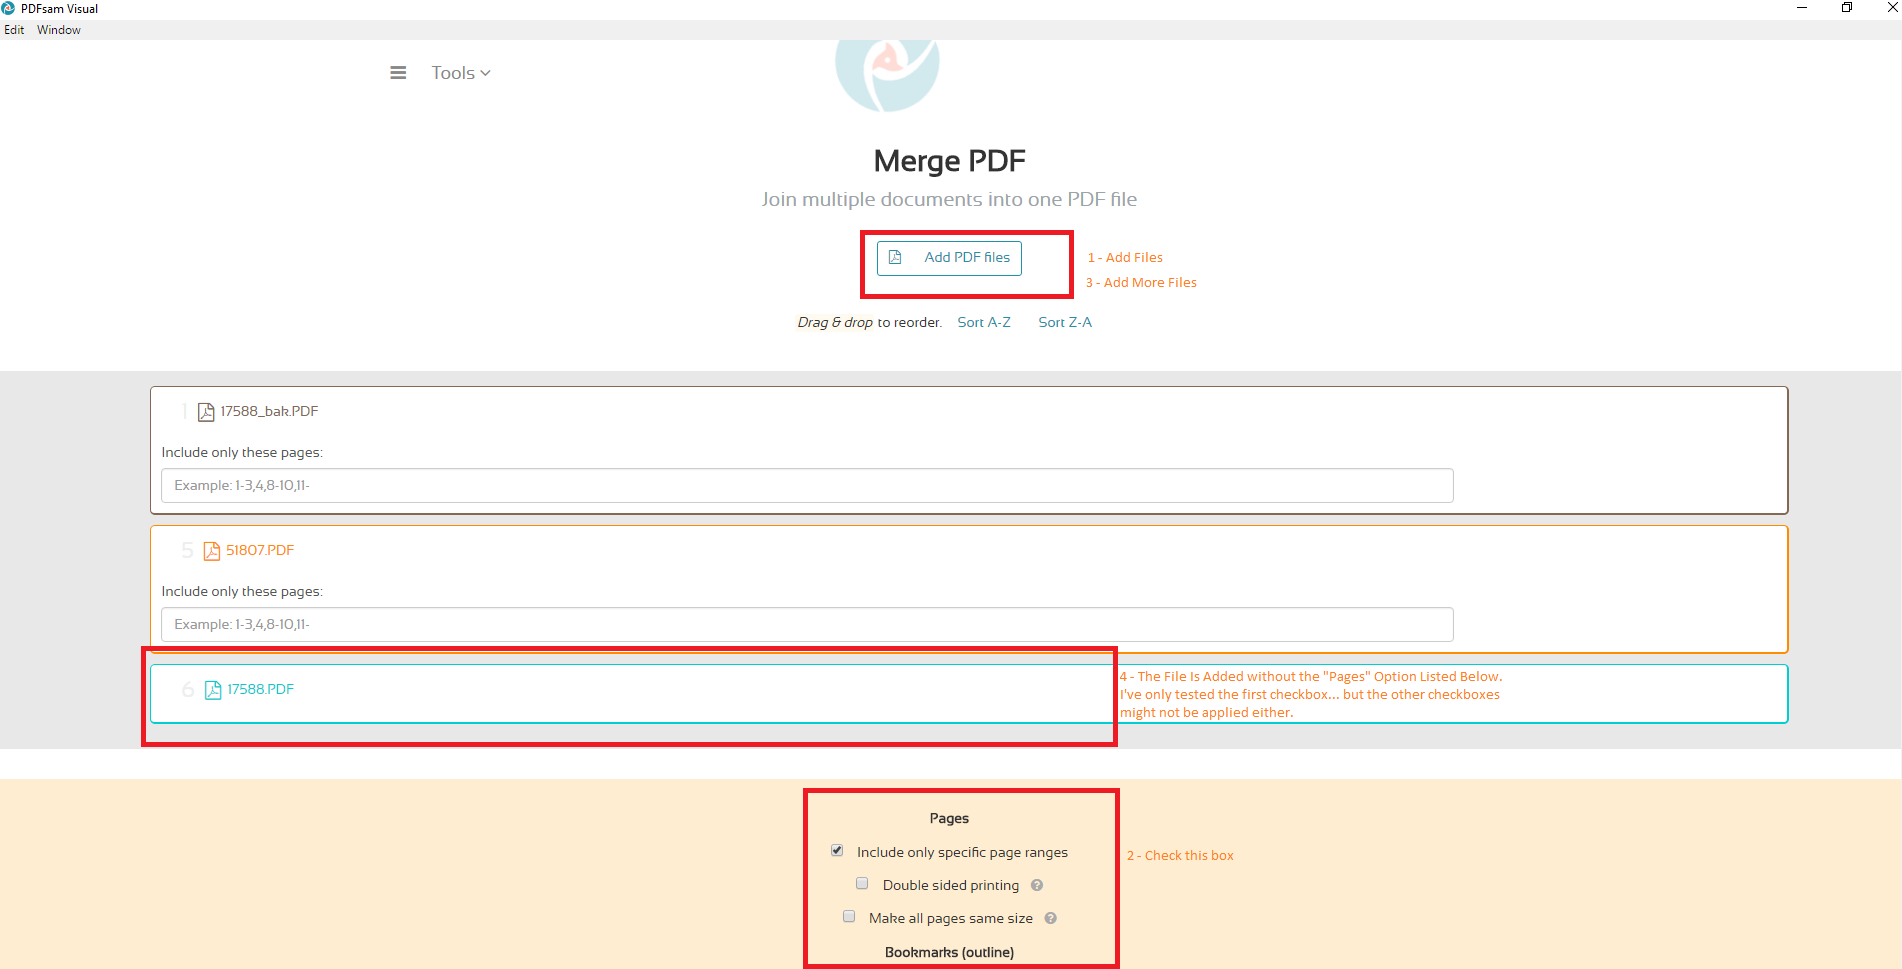Viewport: 1902px width, 969px height.
Task: Click the Tools chevron arrow
Action: click(486, 72)
